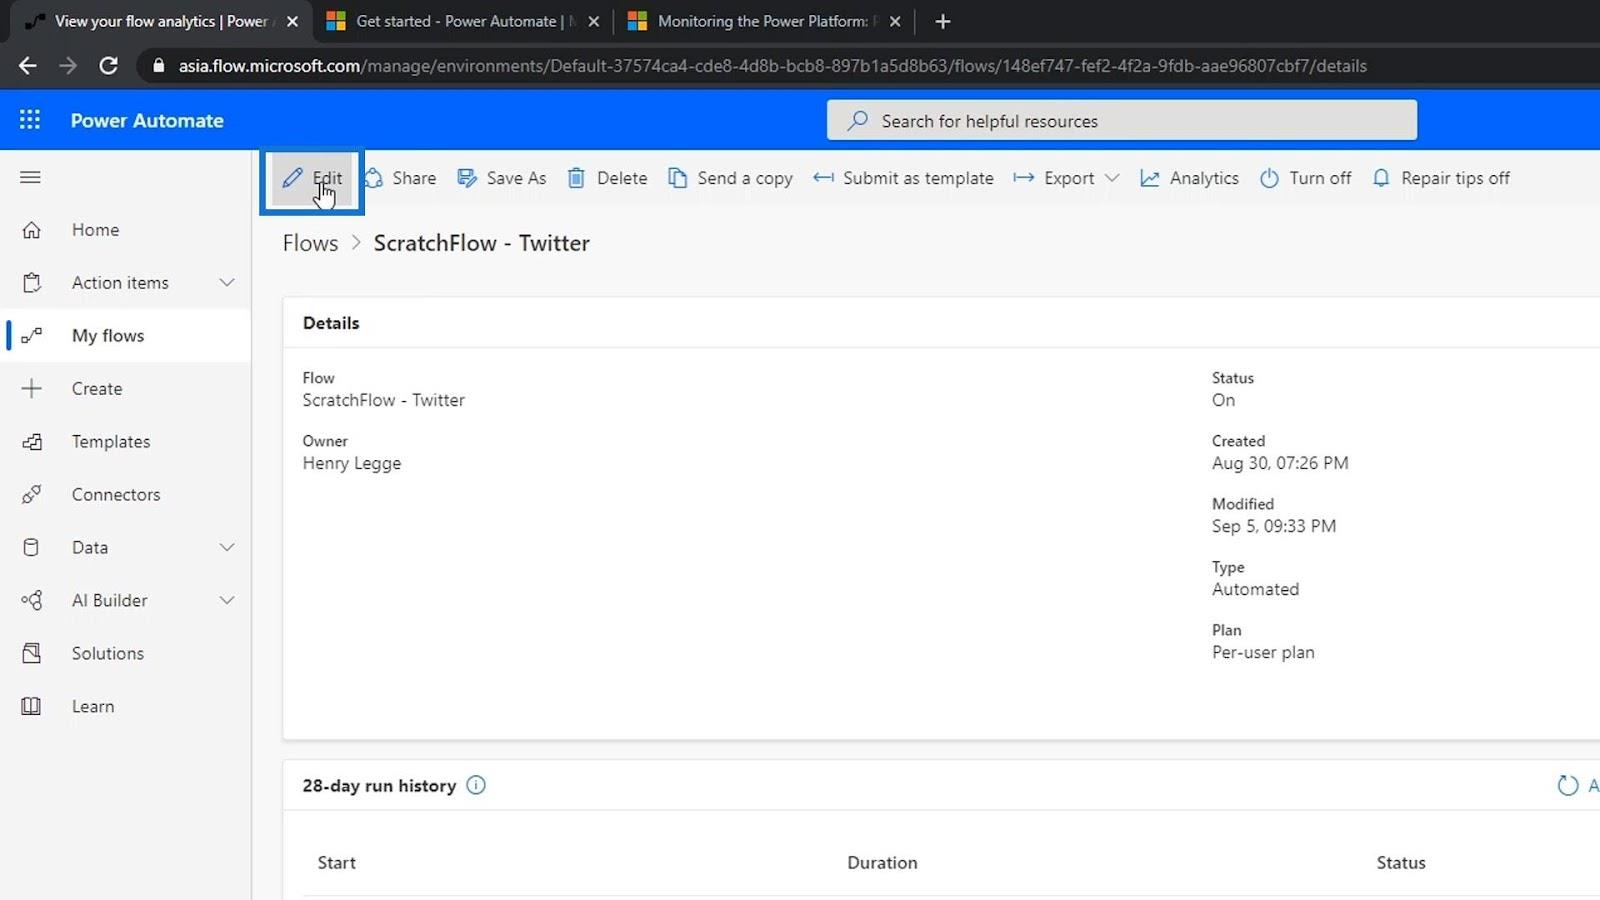Open Create in the sidebar
The width and height of the screenshot is (1600, 900).
pyautogui.click(x=125, y=389)
